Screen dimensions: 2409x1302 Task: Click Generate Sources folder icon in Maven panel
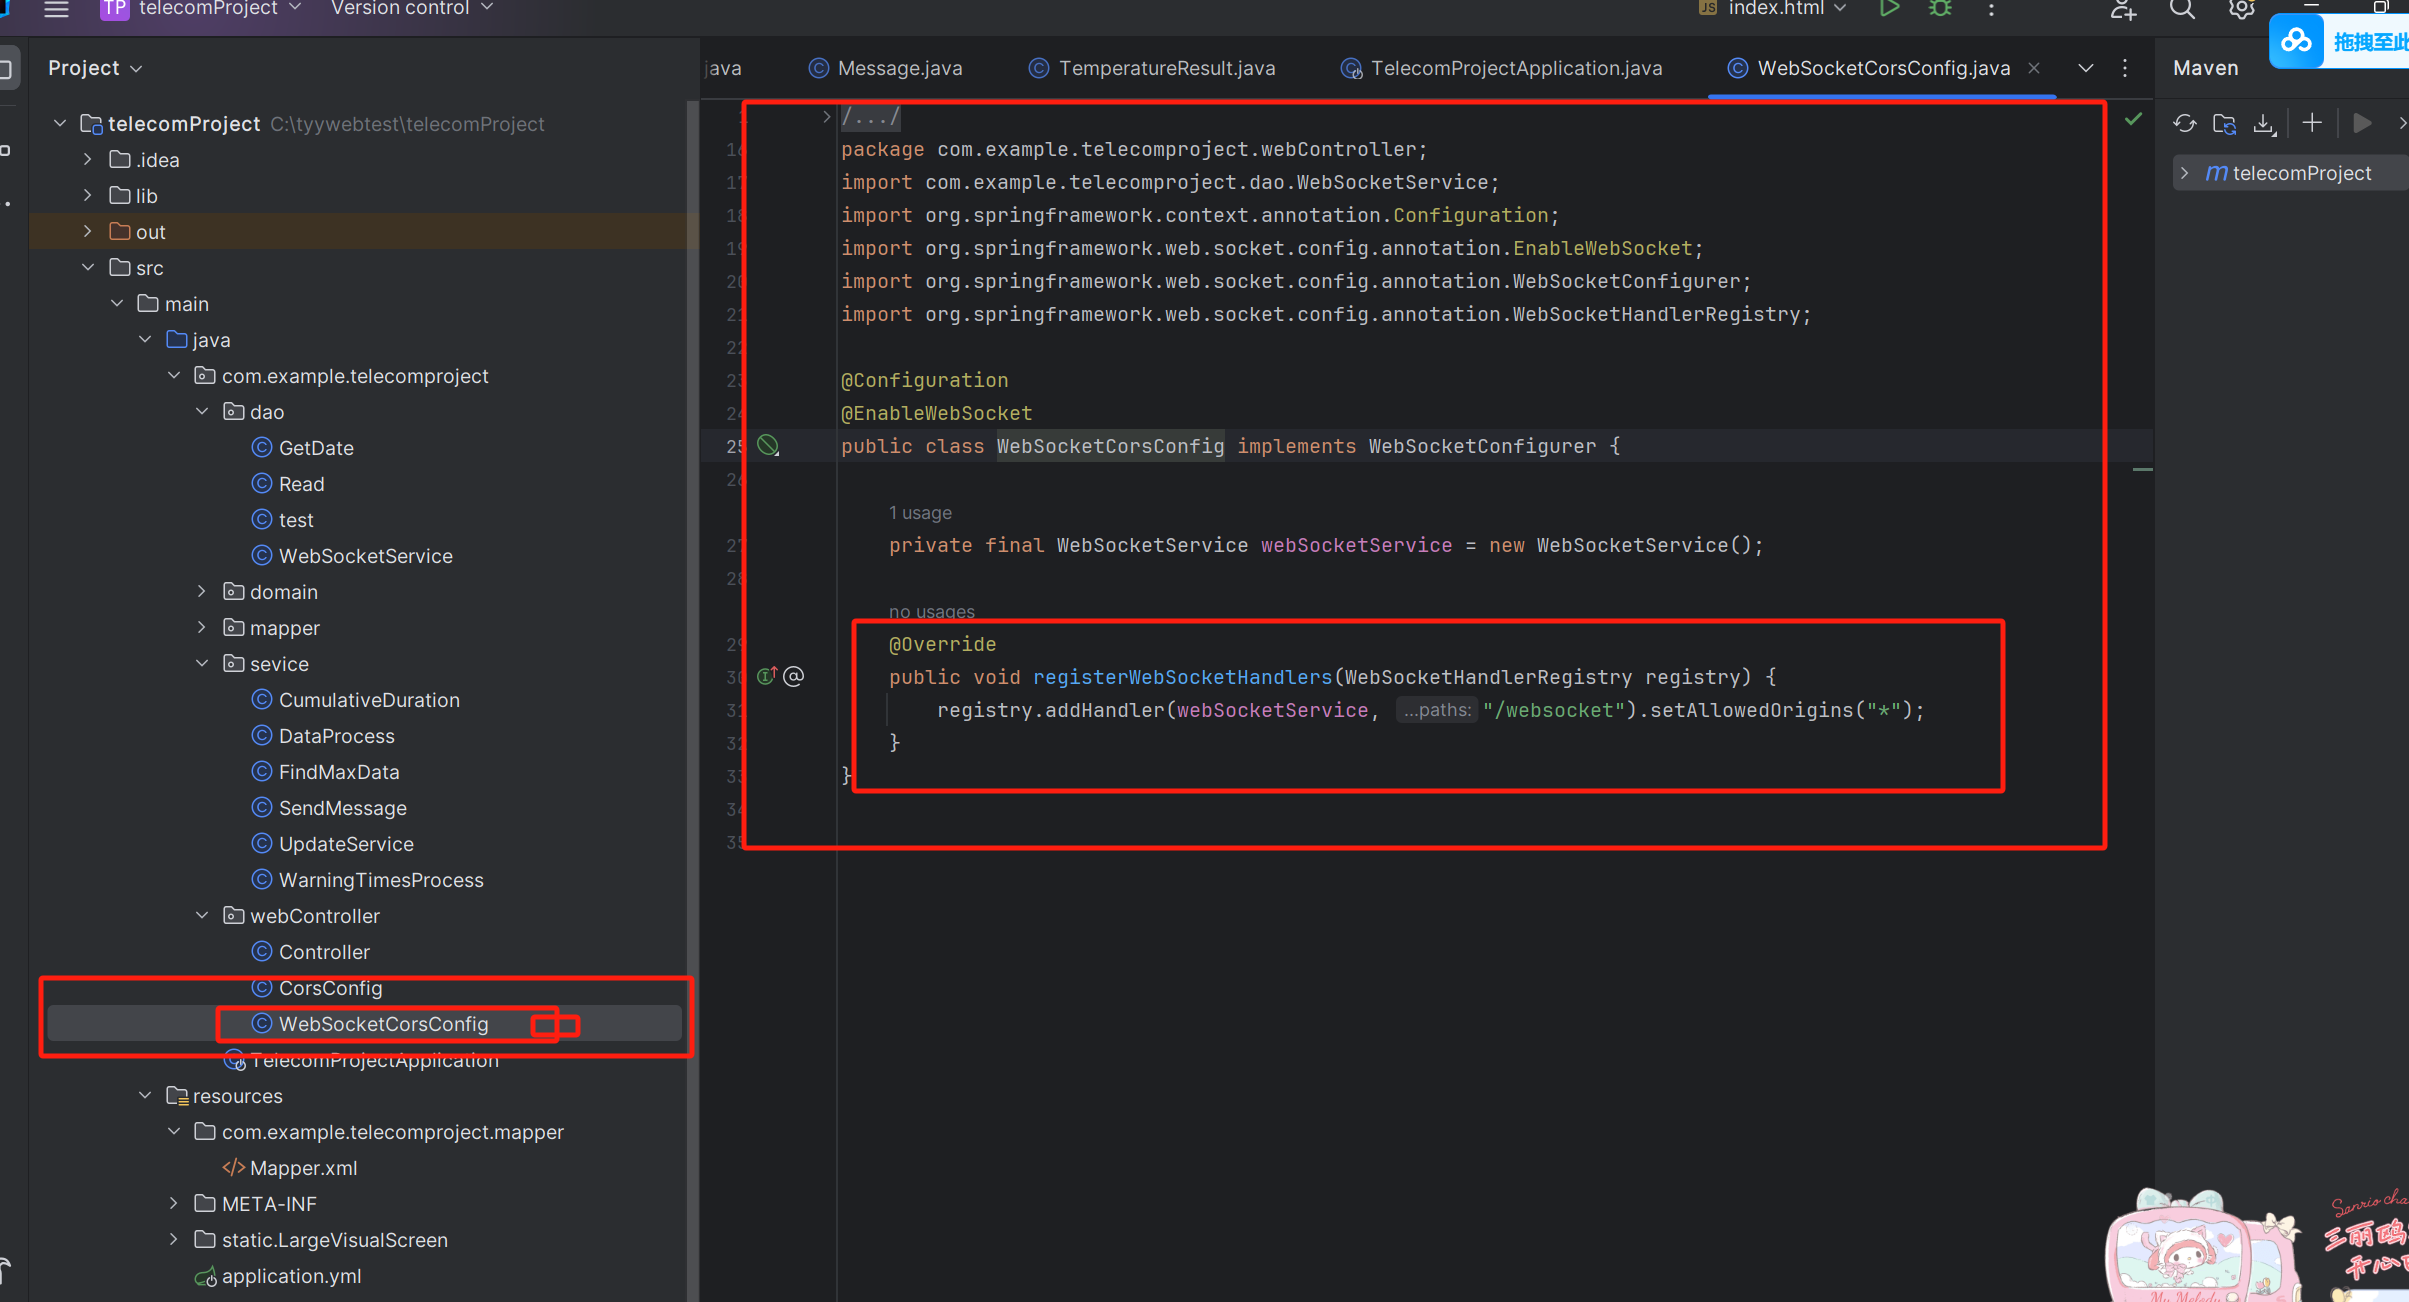coord(2226,122)
